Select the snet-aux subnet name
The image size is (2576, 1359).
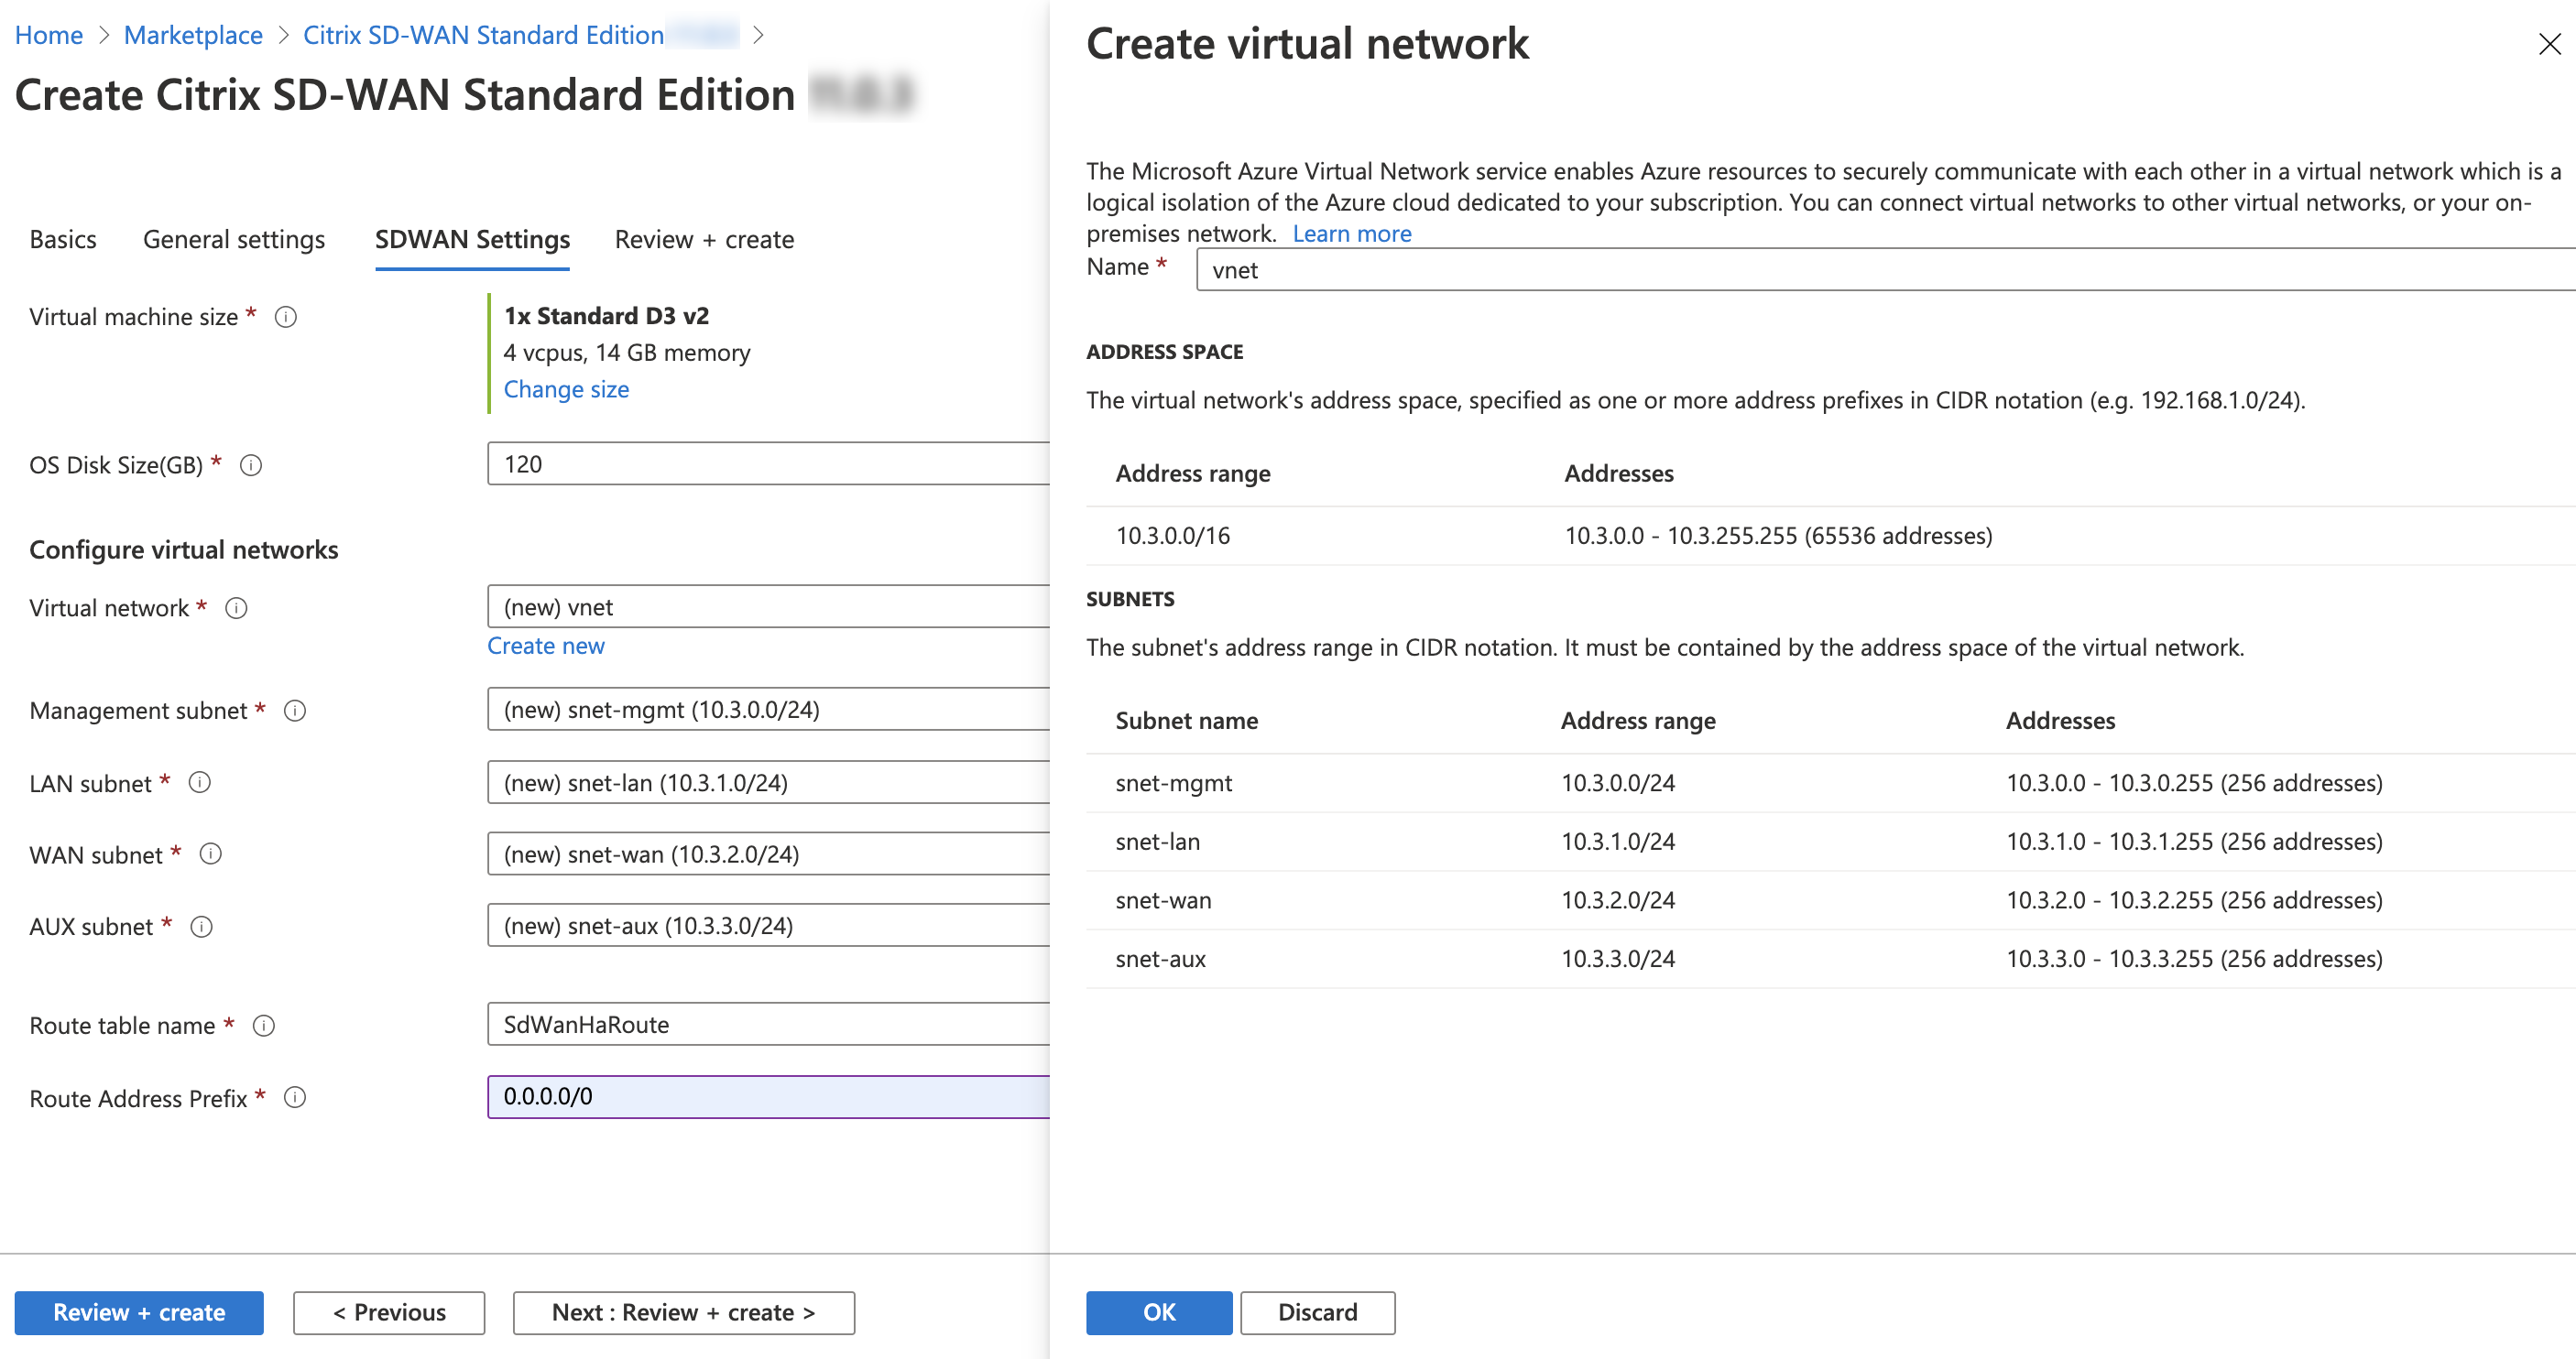[x=1161, y=959]
